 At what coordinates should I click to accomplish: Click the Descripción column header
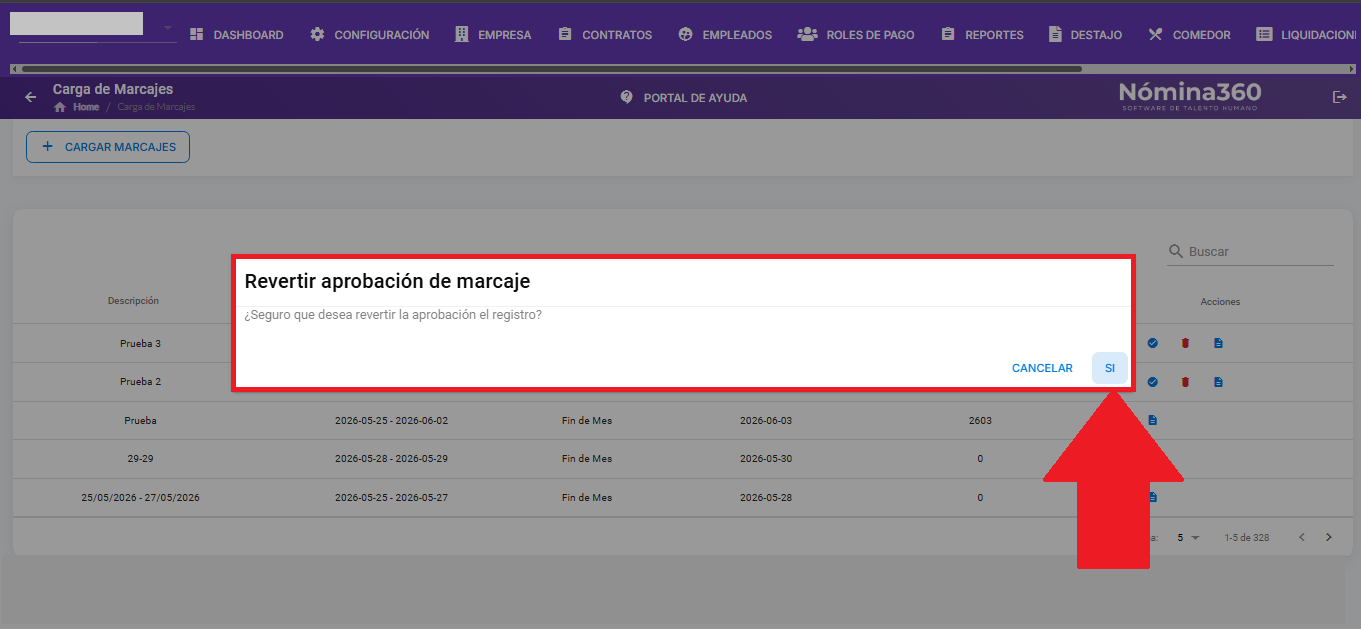click(x=133, y=301)
